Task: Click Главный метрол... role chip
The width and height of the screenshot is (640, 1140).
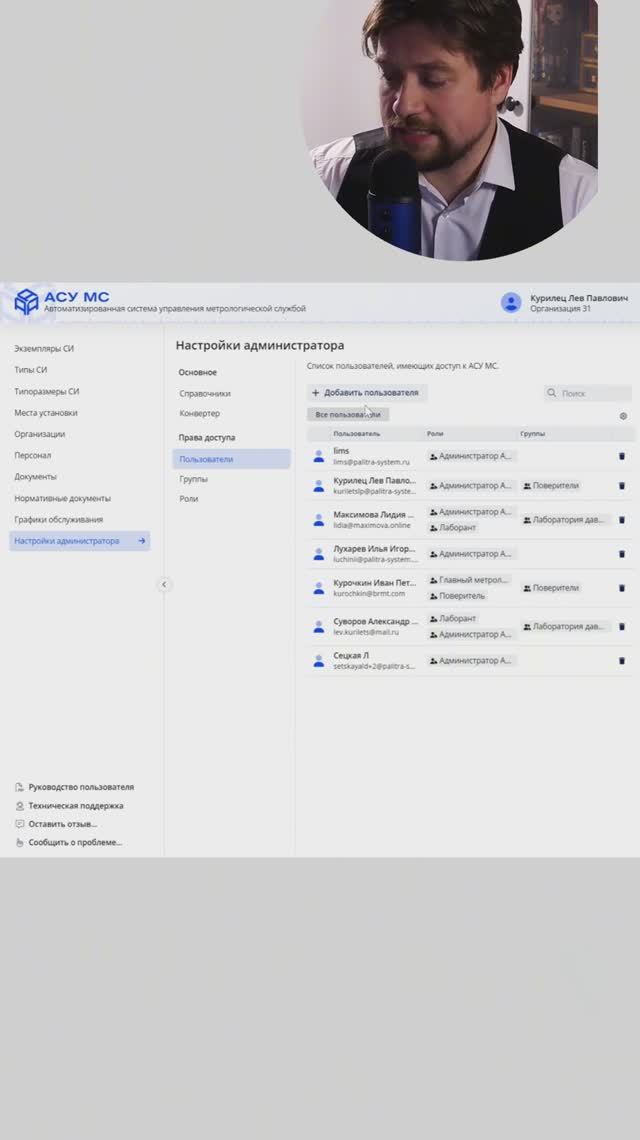Action: 469,580
